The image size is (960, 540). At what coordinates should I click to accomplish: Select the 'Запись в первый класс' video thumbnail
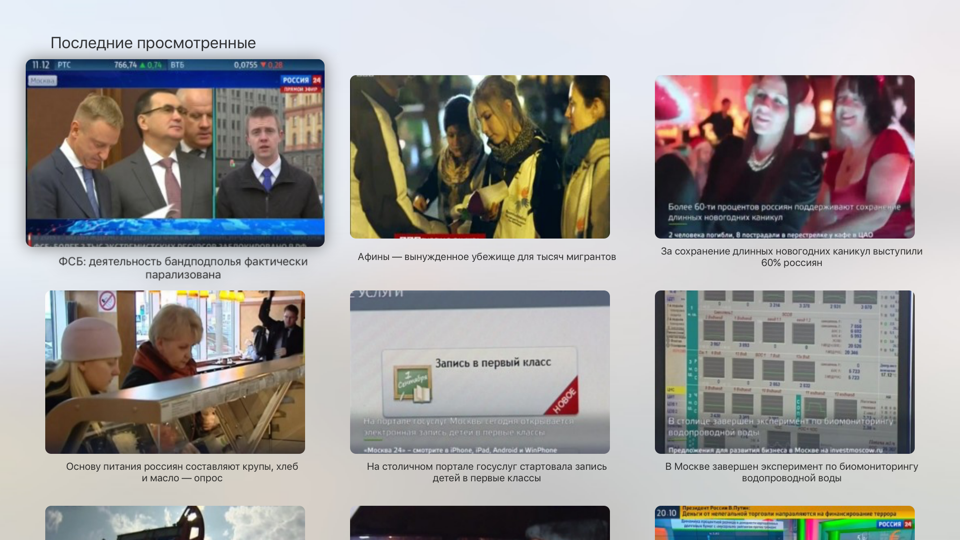coord(480,372)
